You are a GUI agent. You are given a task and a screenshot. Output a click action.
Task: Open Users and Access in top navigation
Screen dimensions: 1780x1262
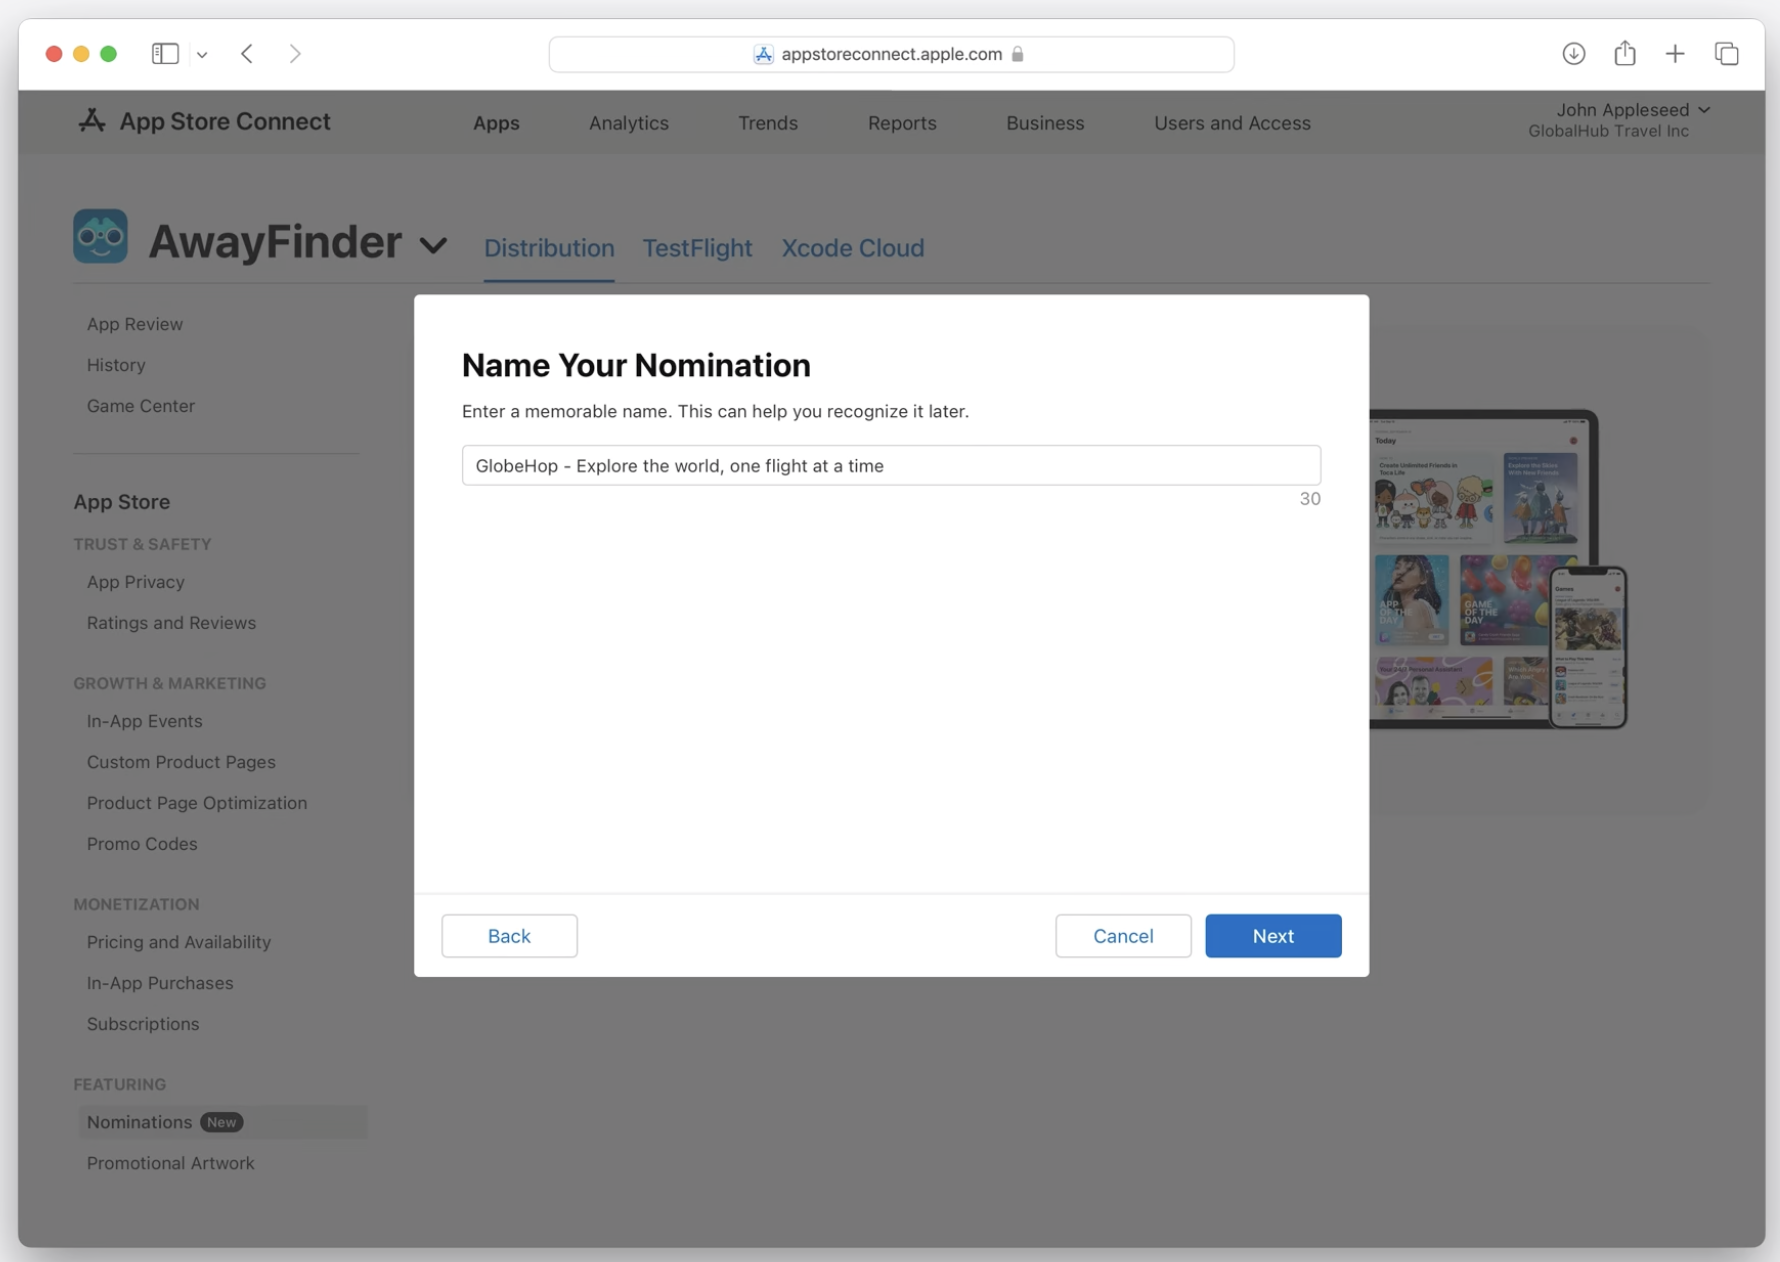[1232, 123]
